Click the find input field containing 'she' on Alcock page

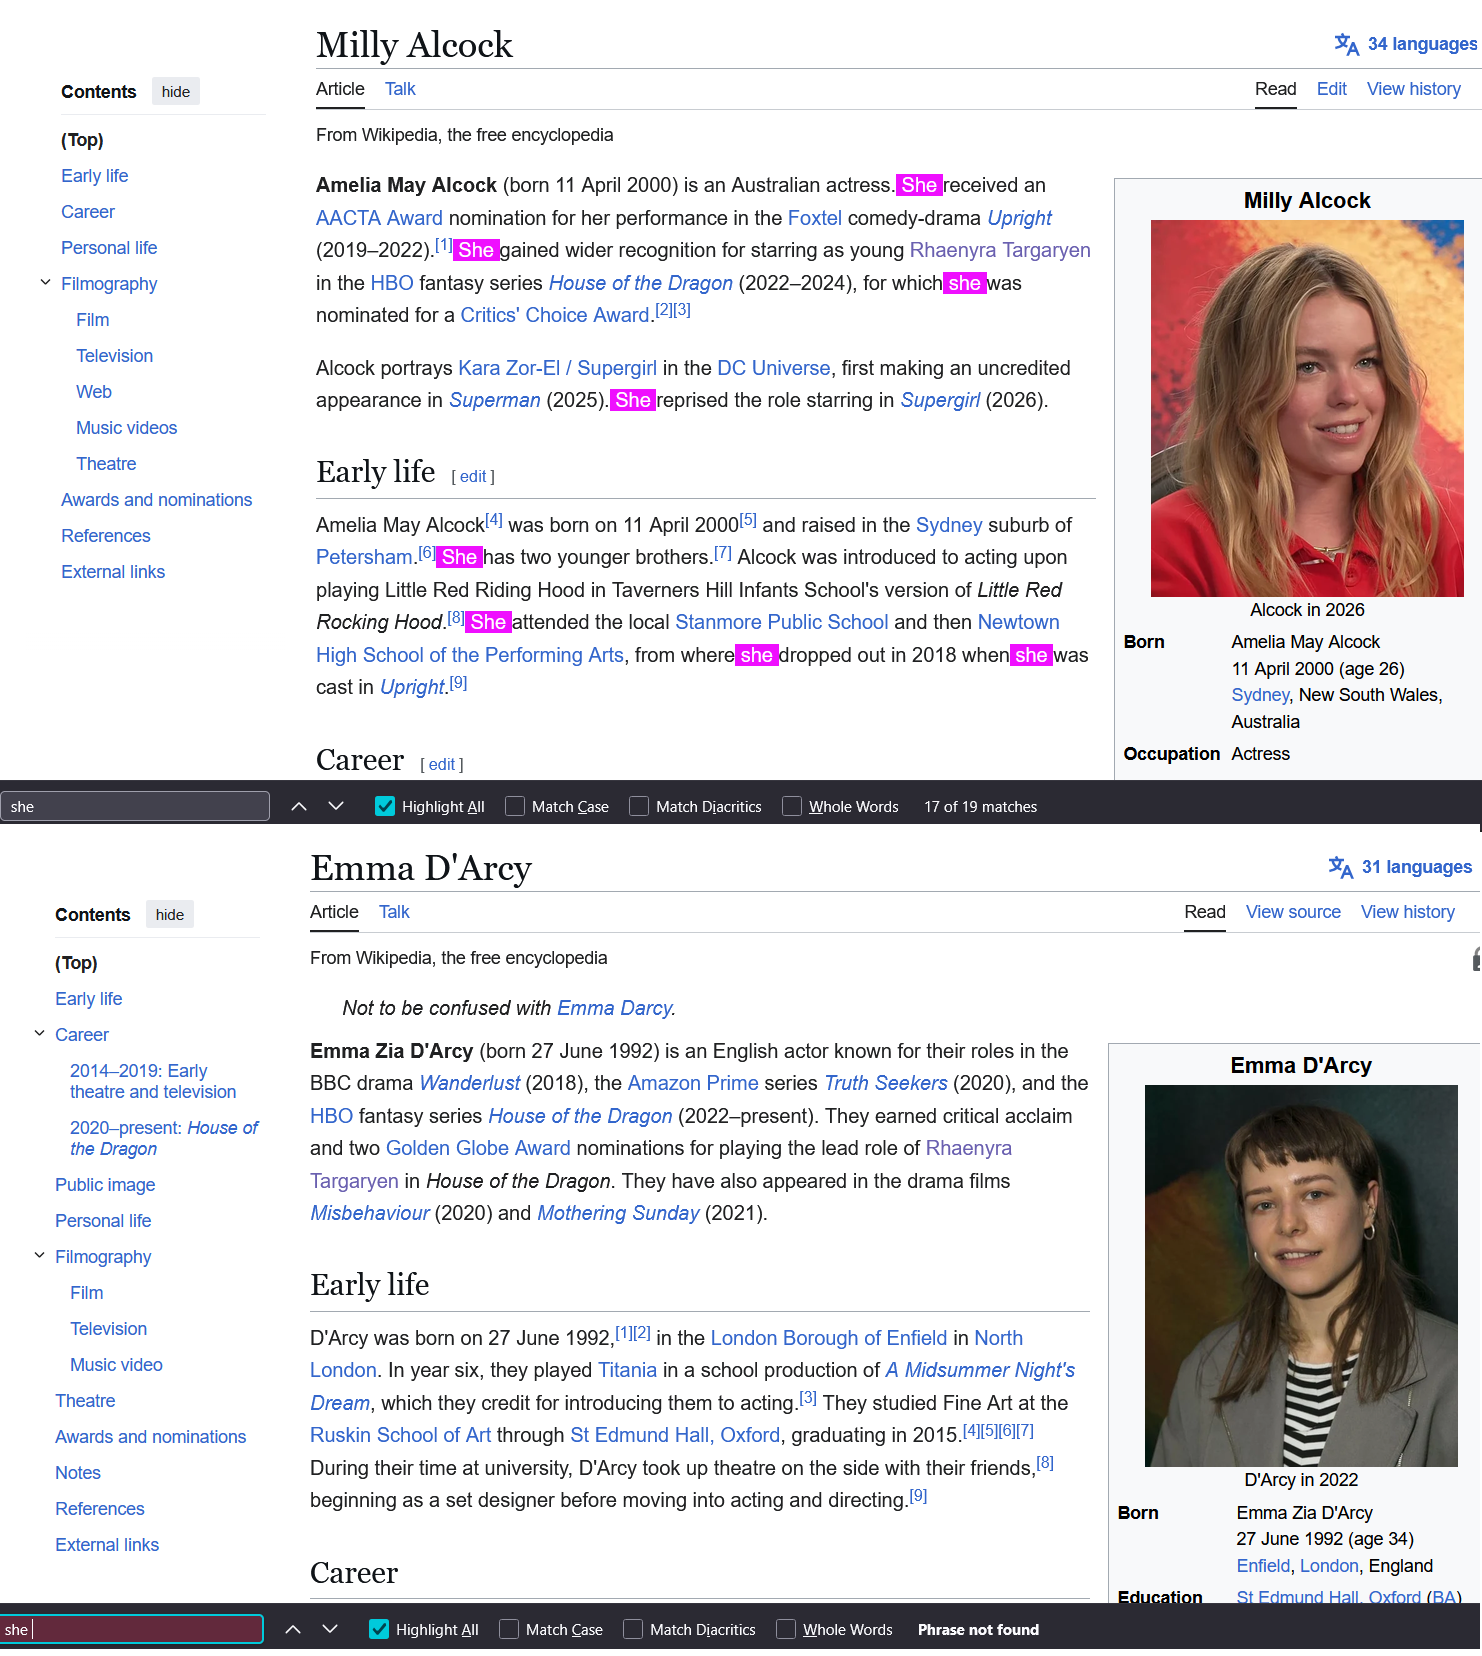point(135,806)
